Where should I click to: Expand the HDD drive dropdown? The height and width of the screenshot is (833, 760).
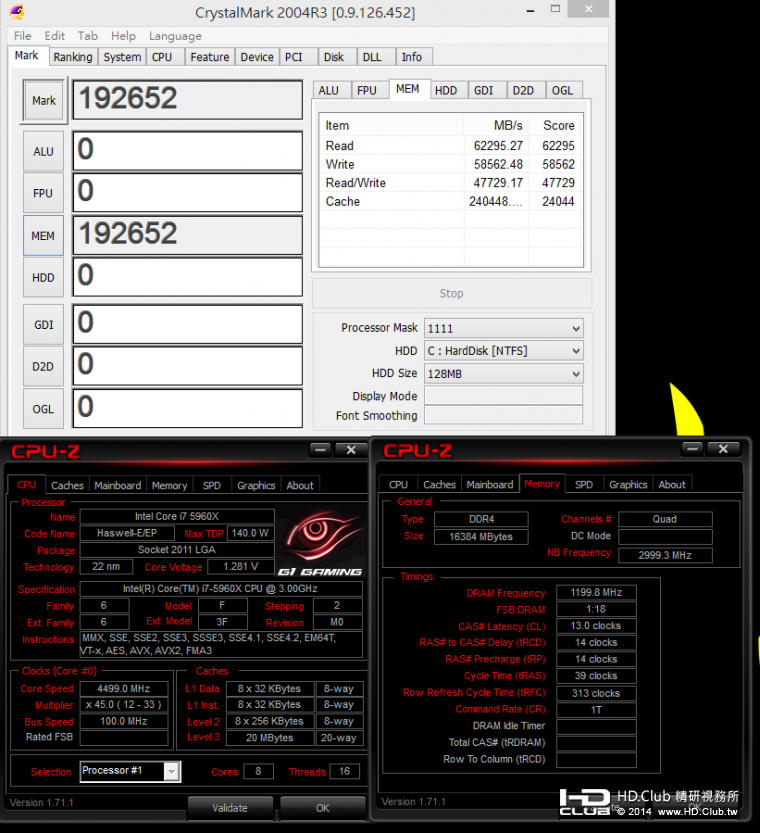[x=576, y=351]
